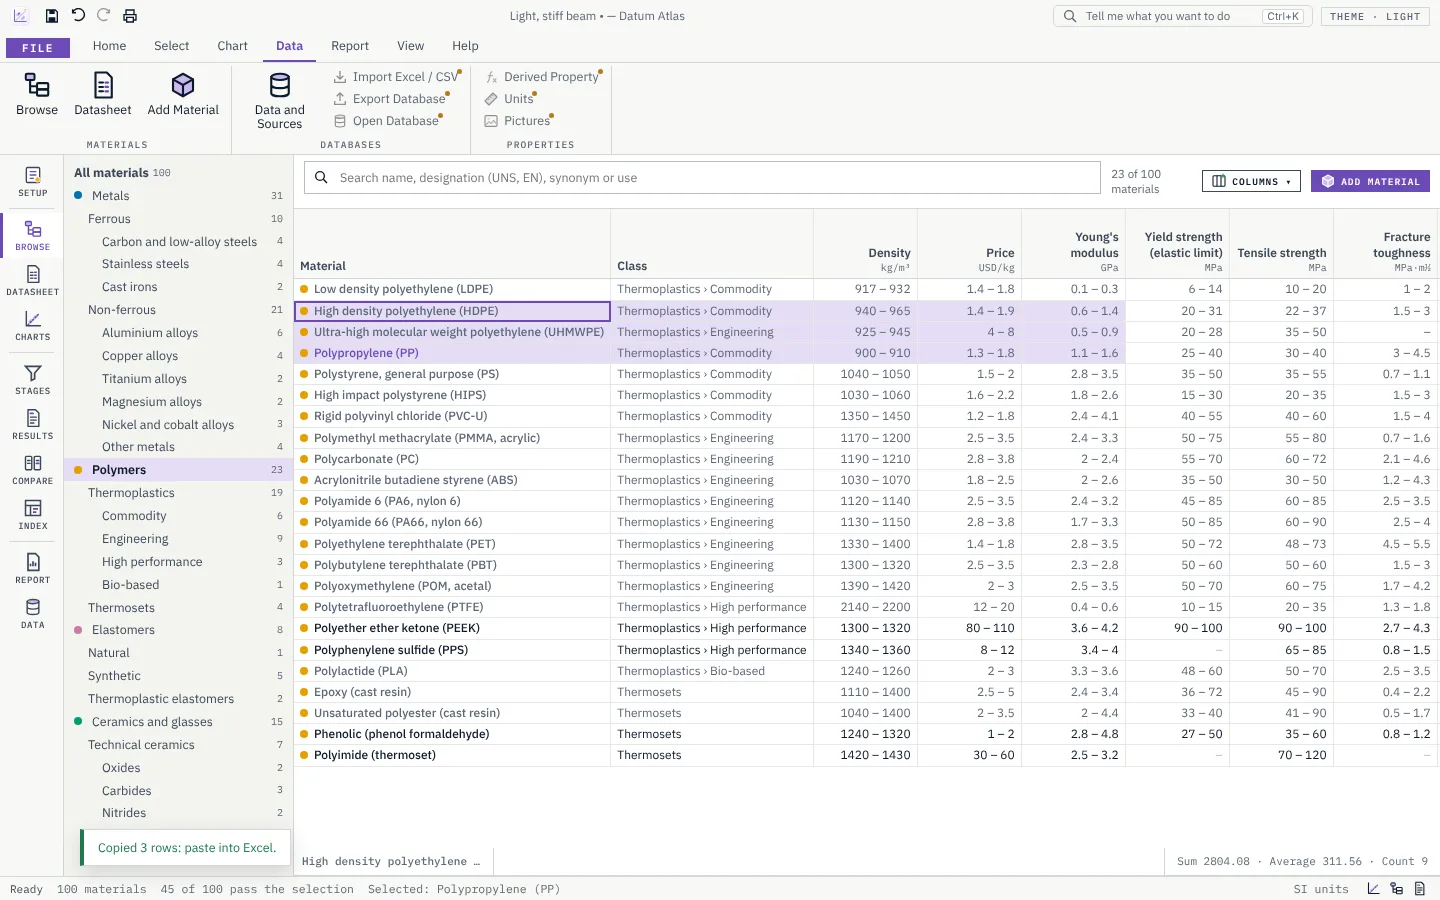The height and width of the screenshot is (900, 1440).
Task: Open the Units setting
Action: point(510,99)
